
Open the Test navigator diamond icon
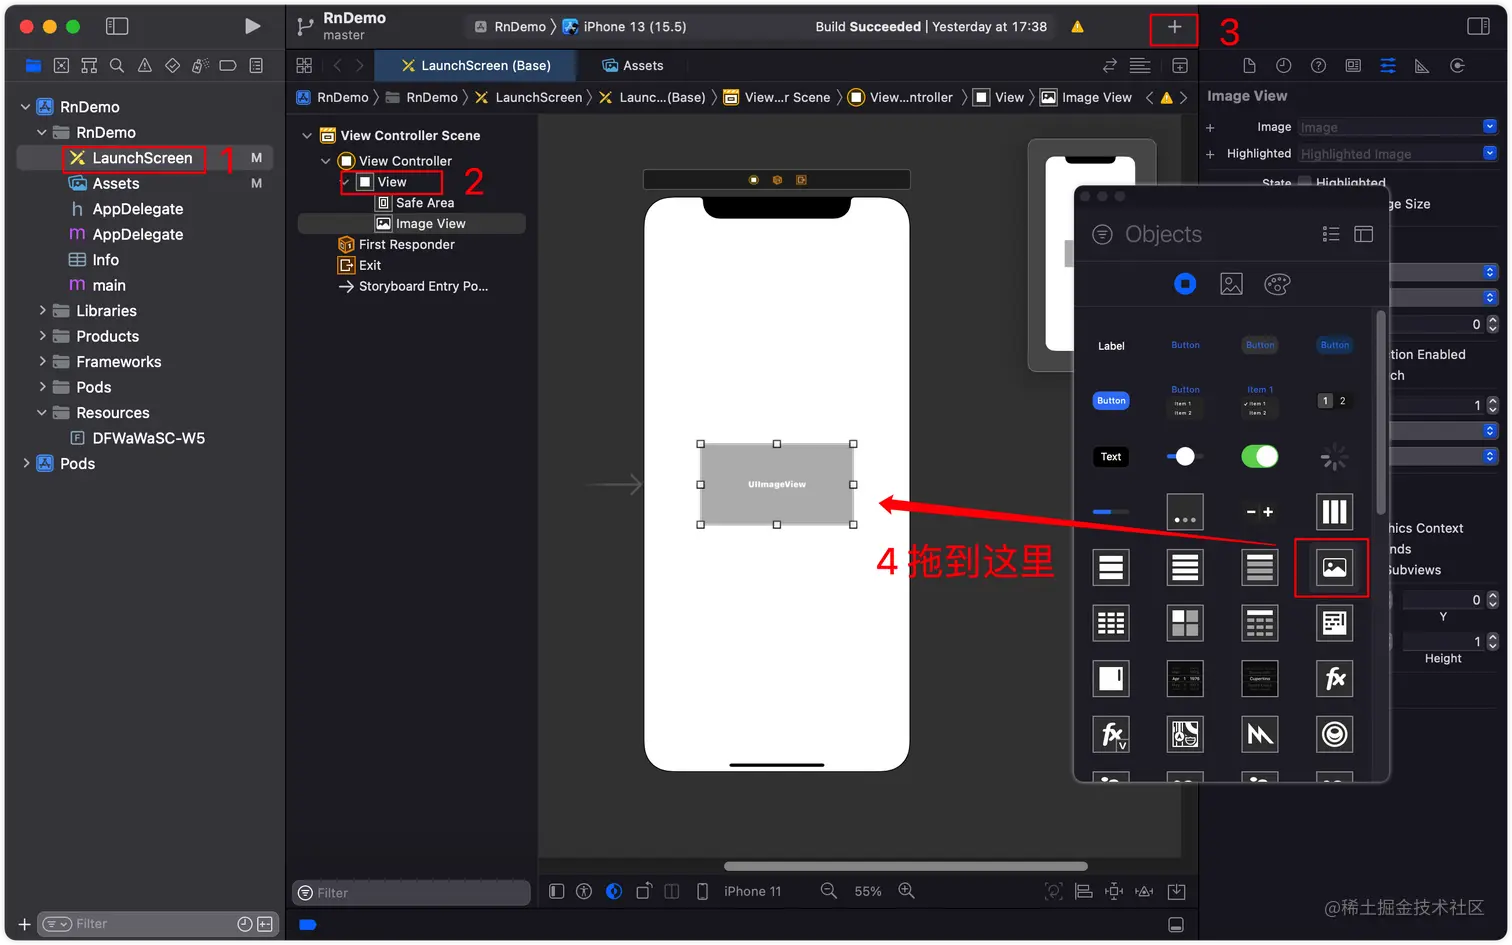(x=172, y=66)
